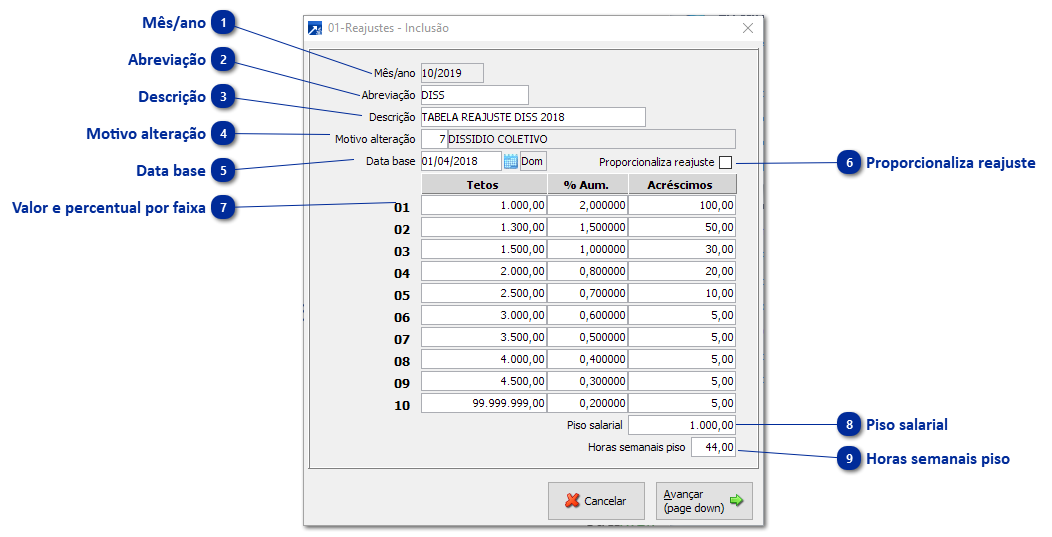This screenshot has height=537, width=1052.
Task: Click the Dom weekday button next to date
Action: [533, 161]
